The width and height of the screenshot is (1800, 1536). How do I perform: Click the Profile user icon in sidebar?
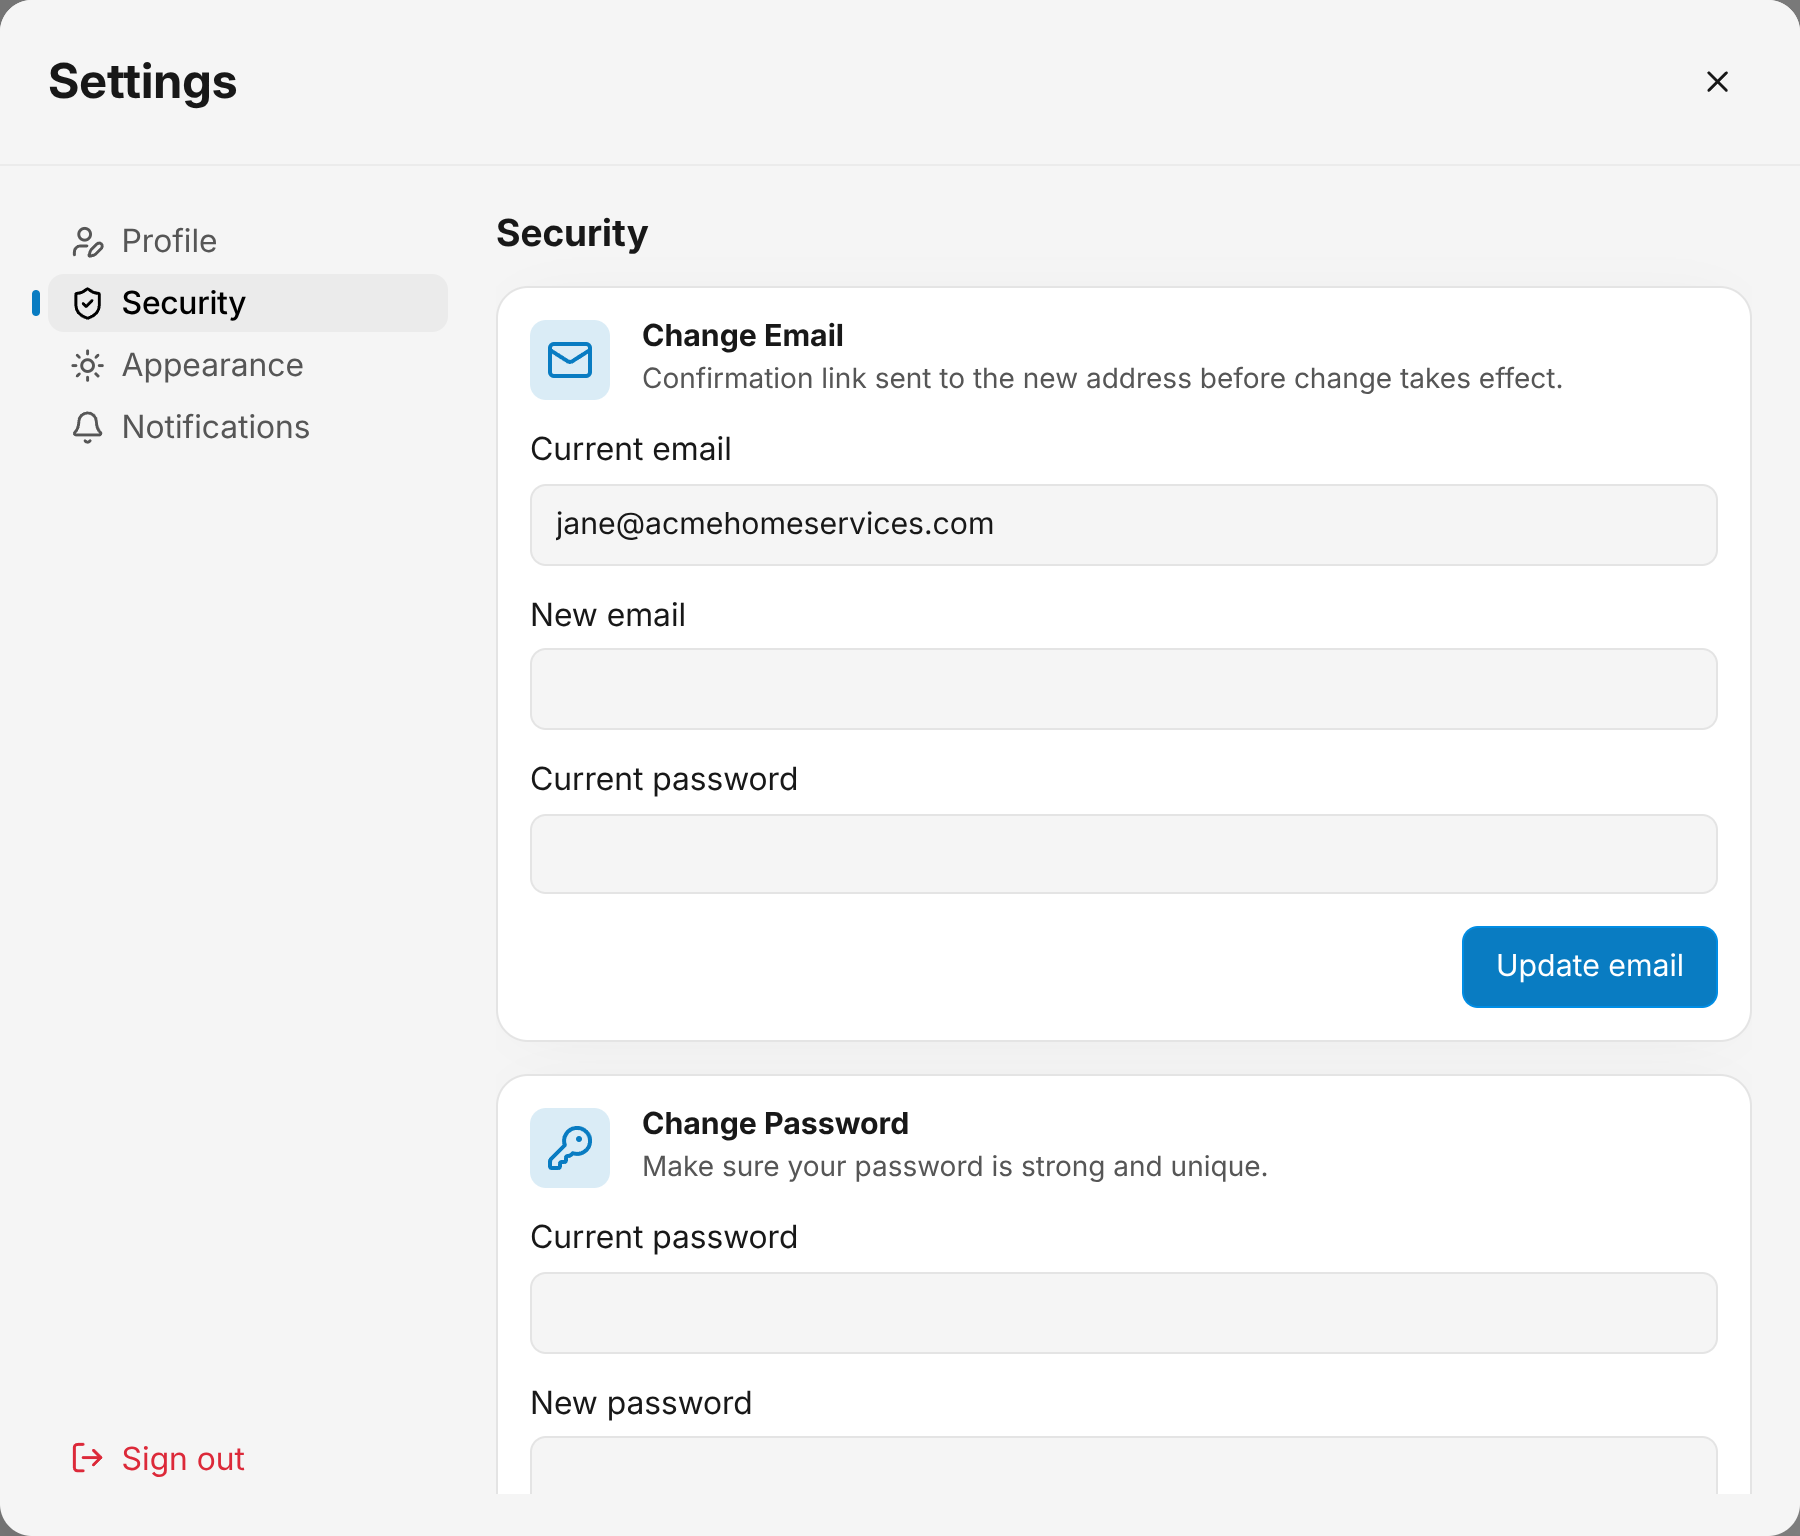pyautogui.click(x=87, y=241)
